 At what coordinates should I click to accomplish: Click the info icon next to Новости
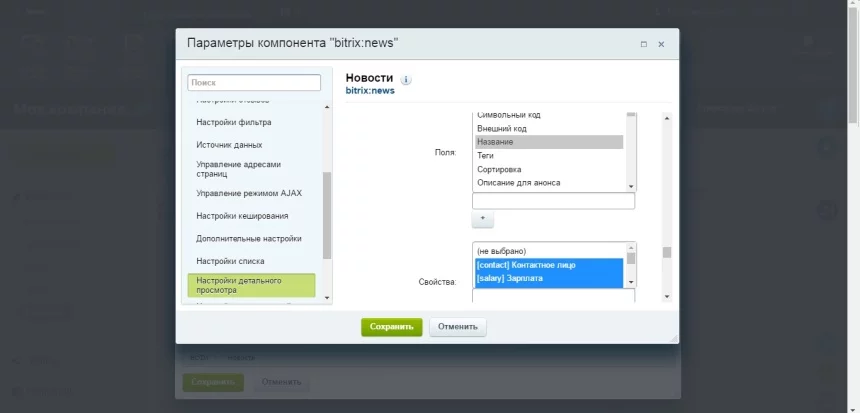tap(406, 79)
